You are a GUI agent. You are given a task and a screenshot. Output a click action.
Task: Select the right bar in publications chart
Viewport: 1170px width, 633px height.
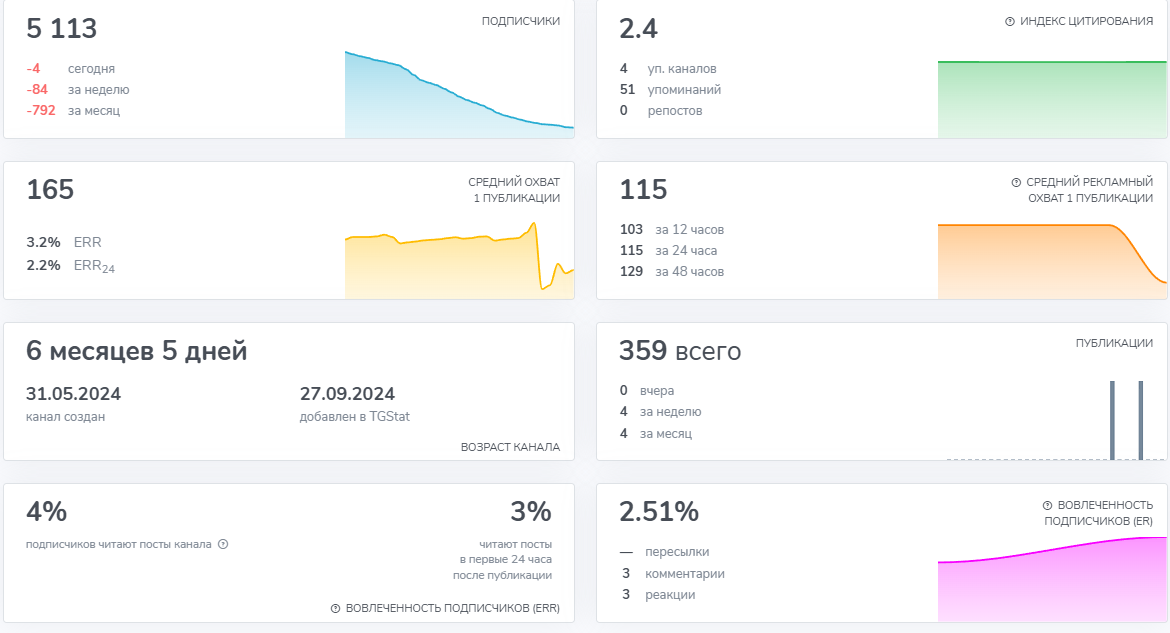[x=1140, y=420]
